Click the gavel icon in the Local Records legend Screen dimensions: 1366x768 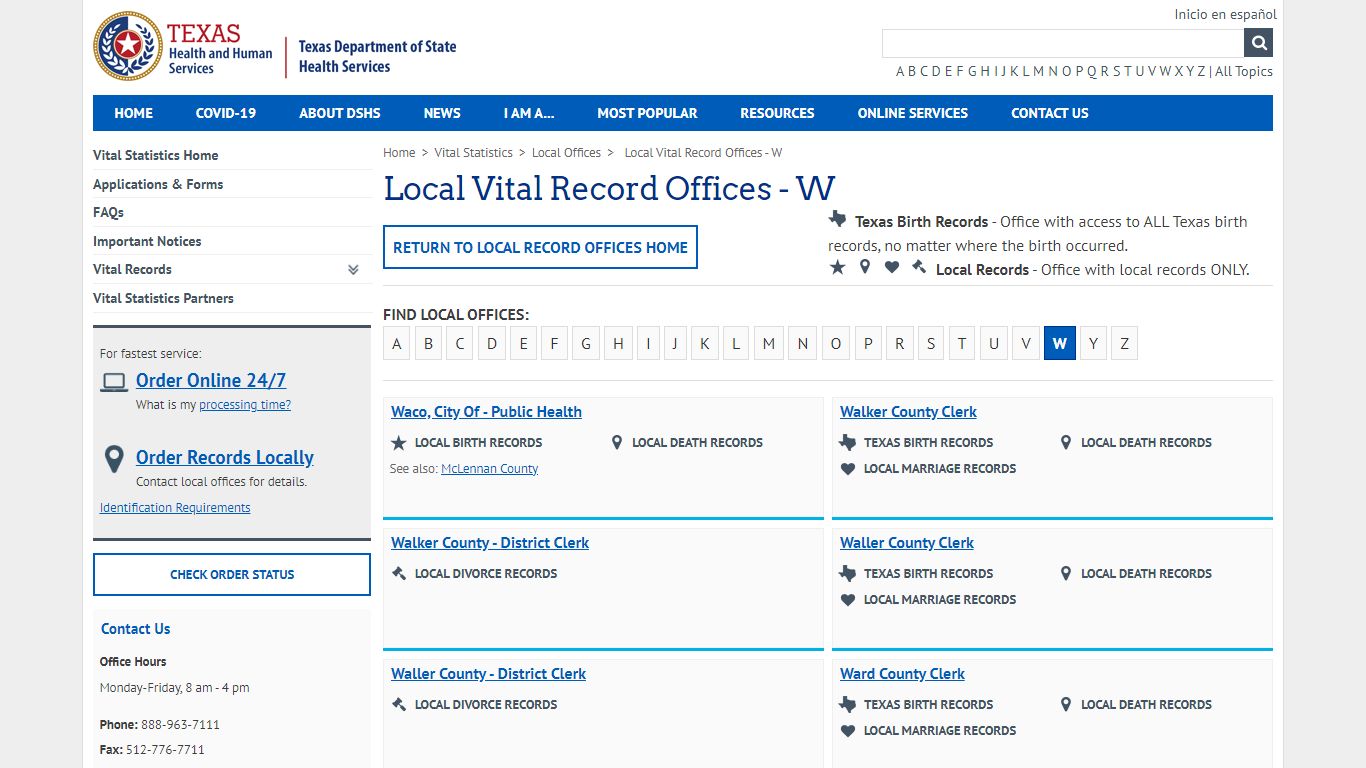(919, 267)
